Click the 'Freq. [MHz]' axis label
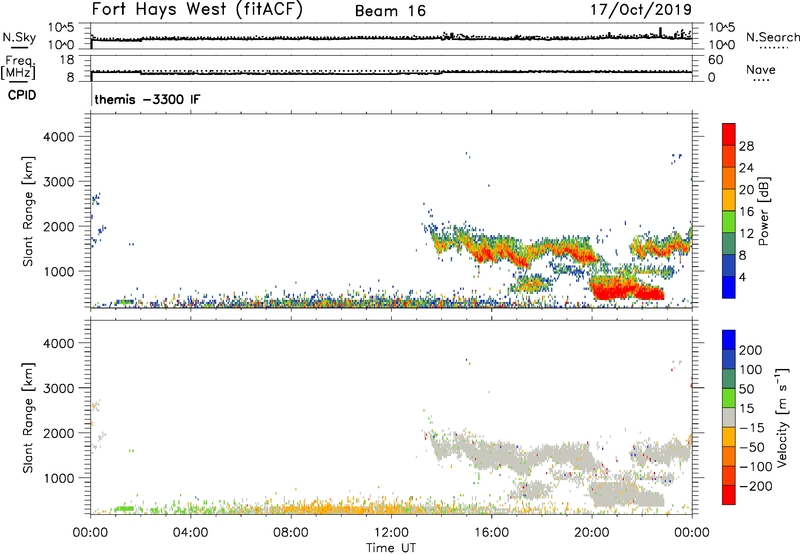The height and width of the screenshot is (554, 800). pyautogui.click(x=18, y=67)
